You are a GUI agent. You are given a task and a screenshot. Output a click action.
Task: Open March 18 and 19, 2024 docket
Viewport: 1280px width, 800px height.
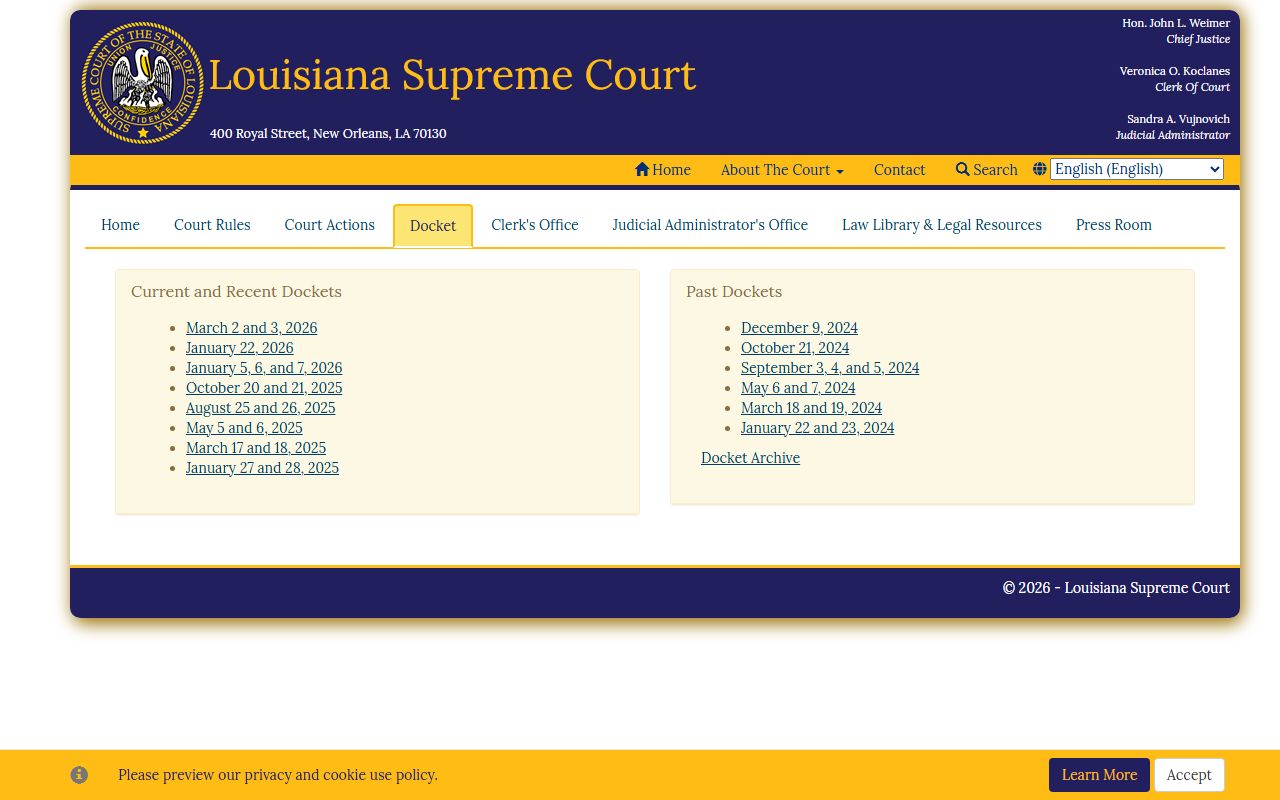coord(811,408)
